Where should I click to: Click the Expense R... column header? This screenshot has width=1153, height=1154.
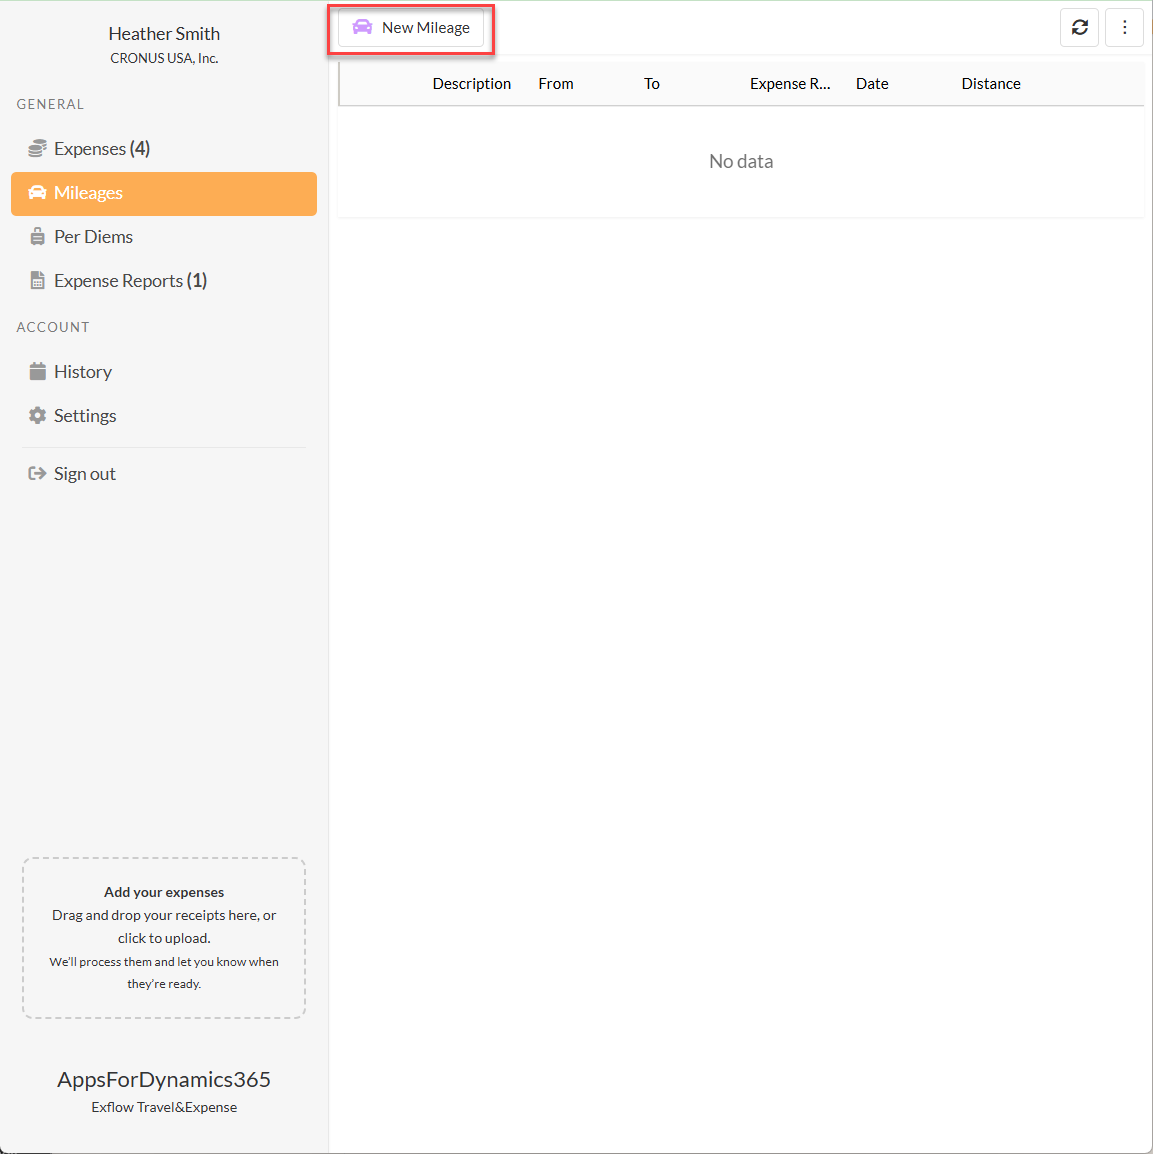(789, 84)
